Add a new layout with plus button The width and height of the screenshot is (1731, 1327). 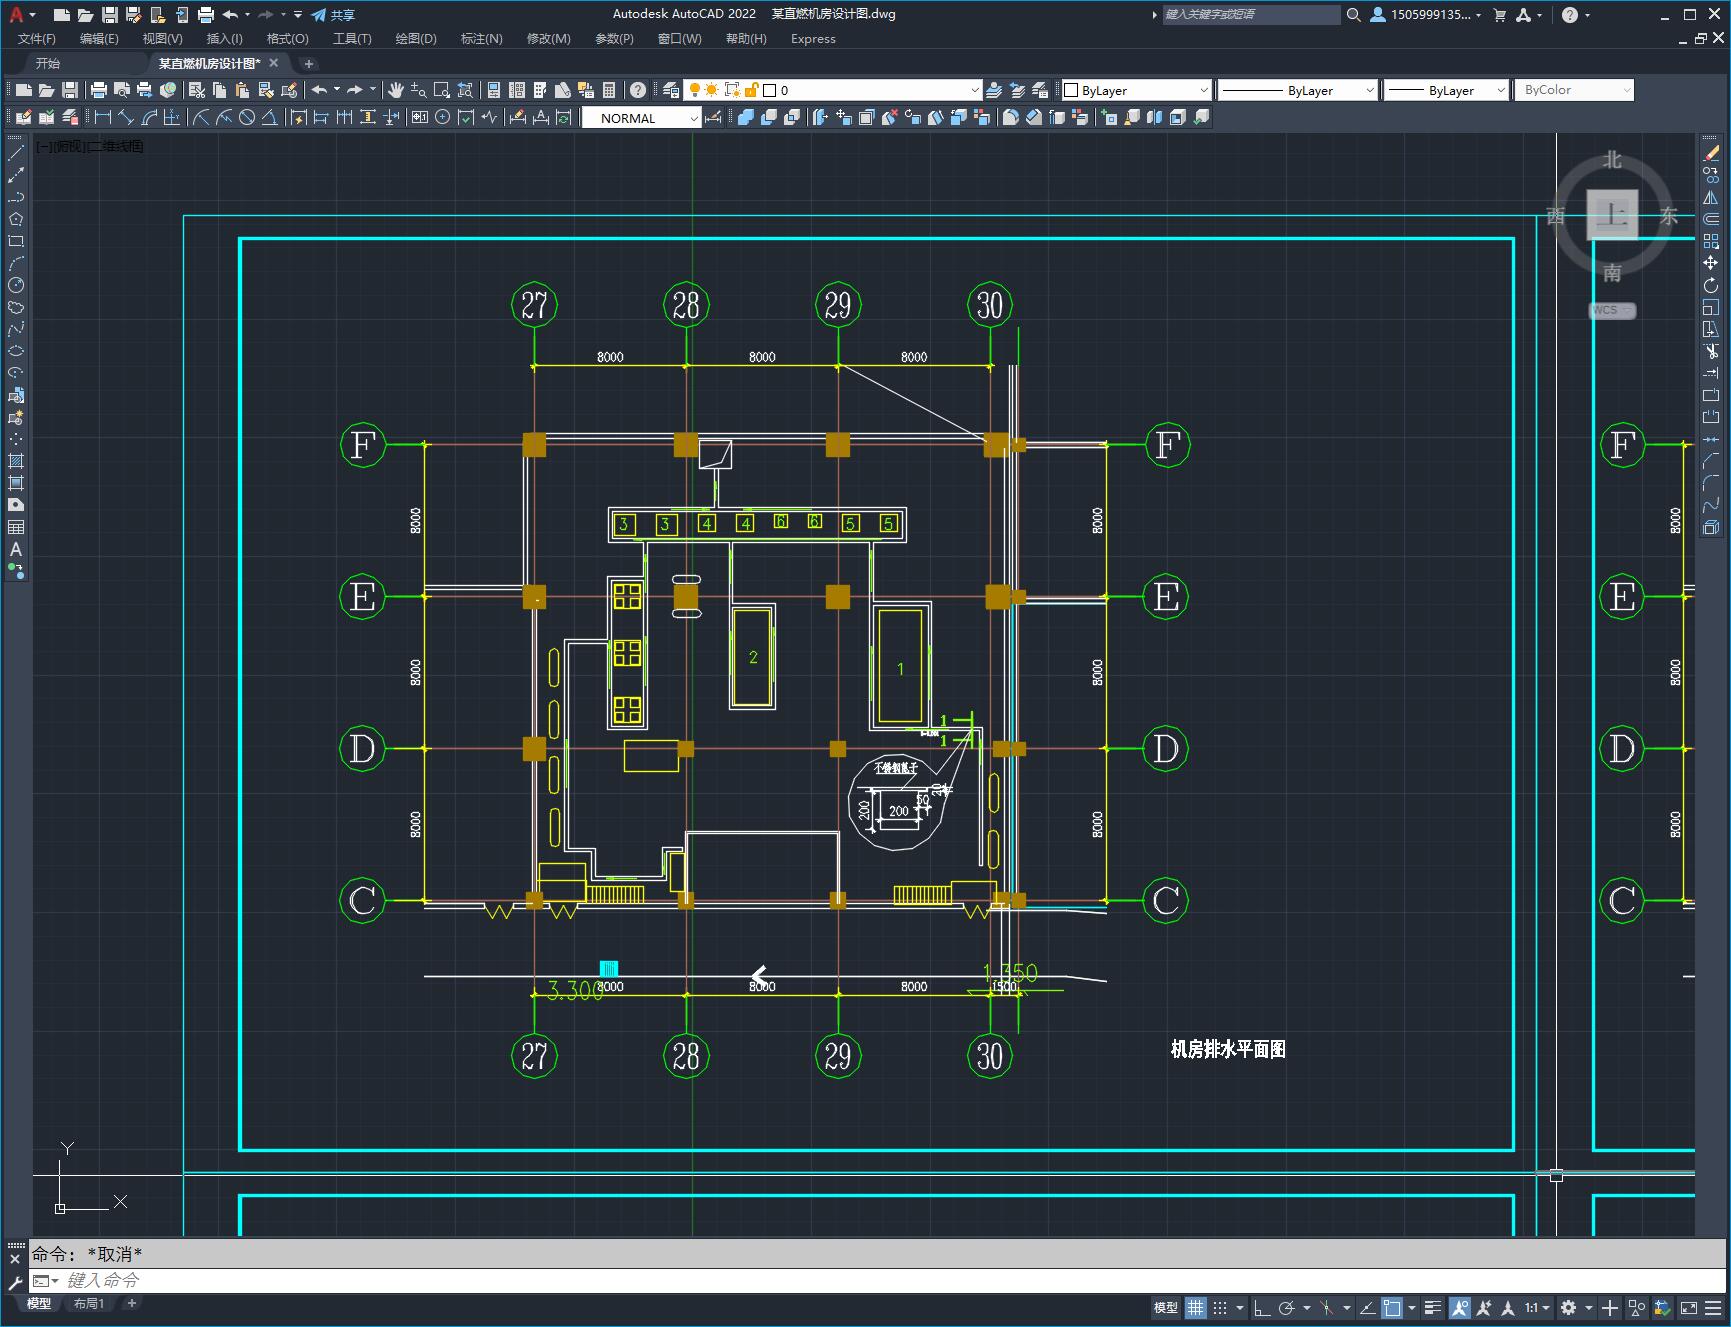[x=131, y=1303]
